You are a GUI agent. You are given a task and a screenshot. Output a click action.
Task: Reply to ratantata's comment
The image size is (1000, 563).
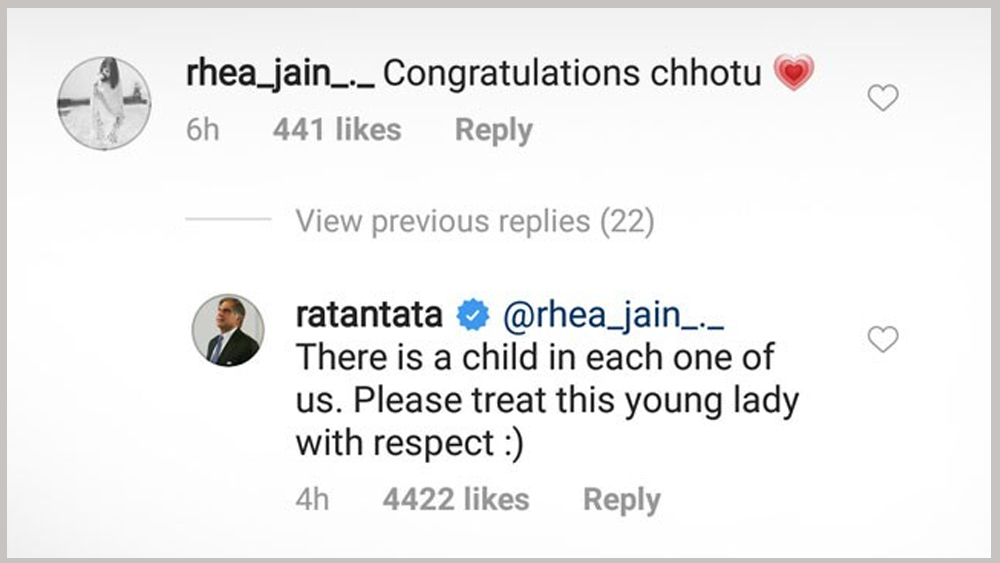click(621, 500)
